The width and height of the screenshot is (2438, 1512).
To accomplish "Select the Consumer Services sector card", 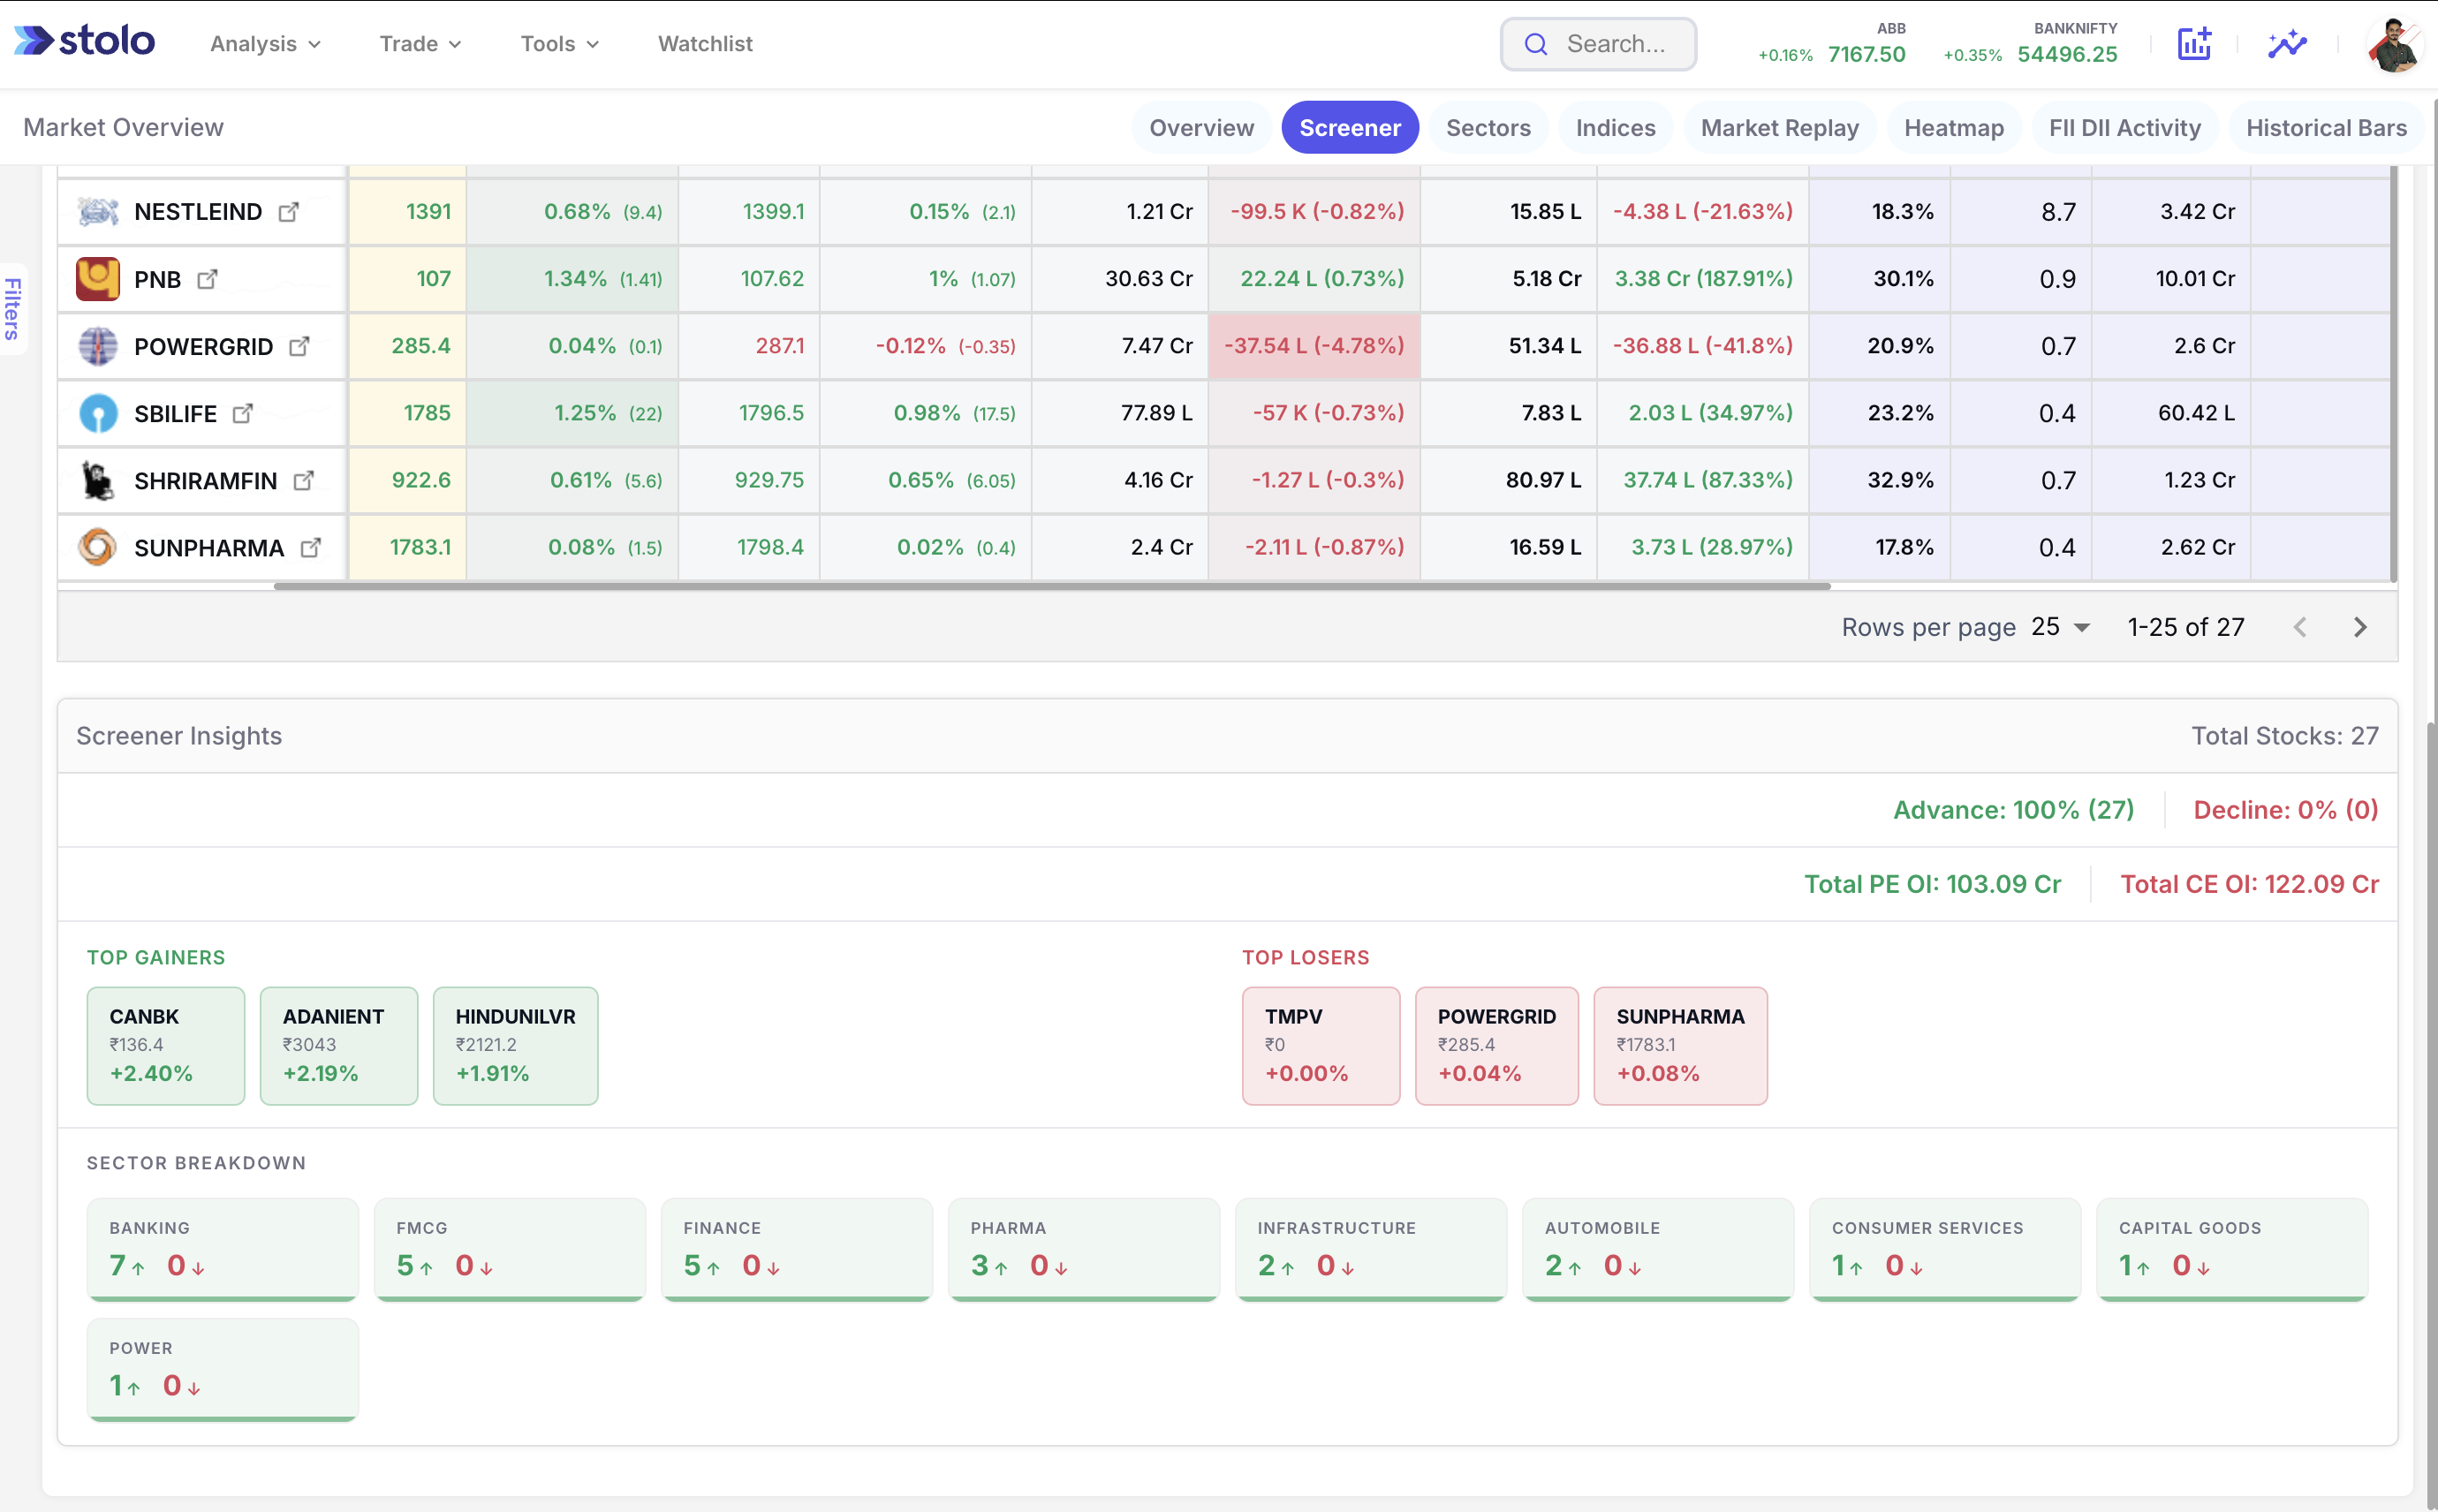I will coord(1945,1250).
